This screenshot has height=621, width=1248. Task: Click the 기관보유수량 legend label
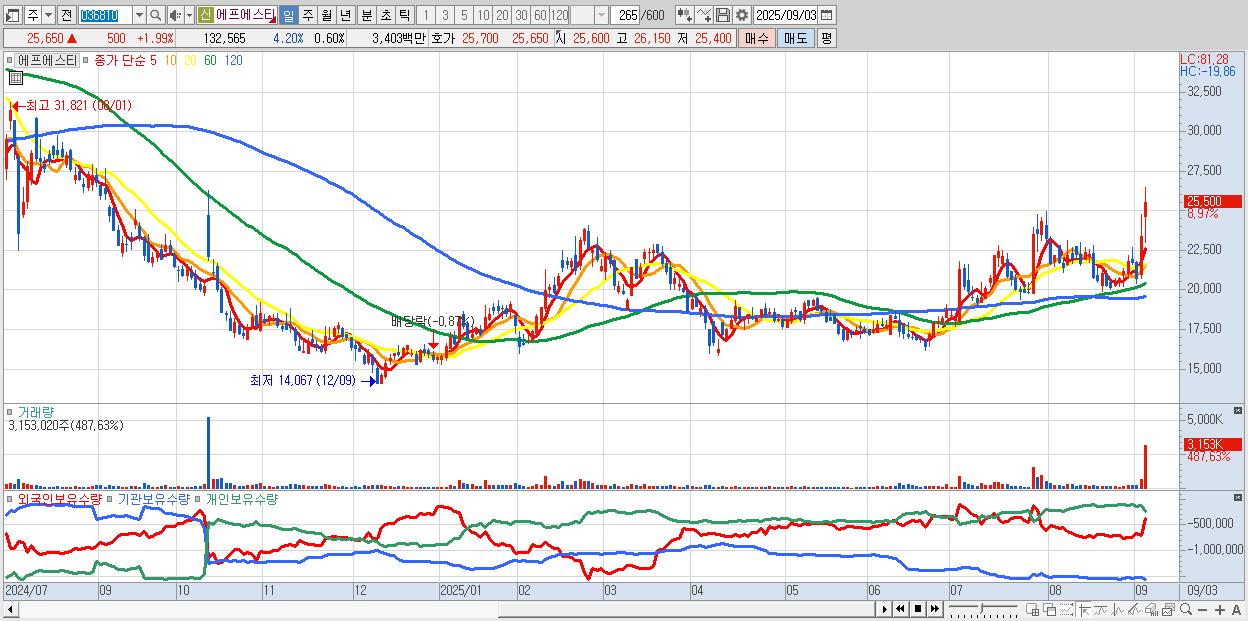tap(155, 498)
